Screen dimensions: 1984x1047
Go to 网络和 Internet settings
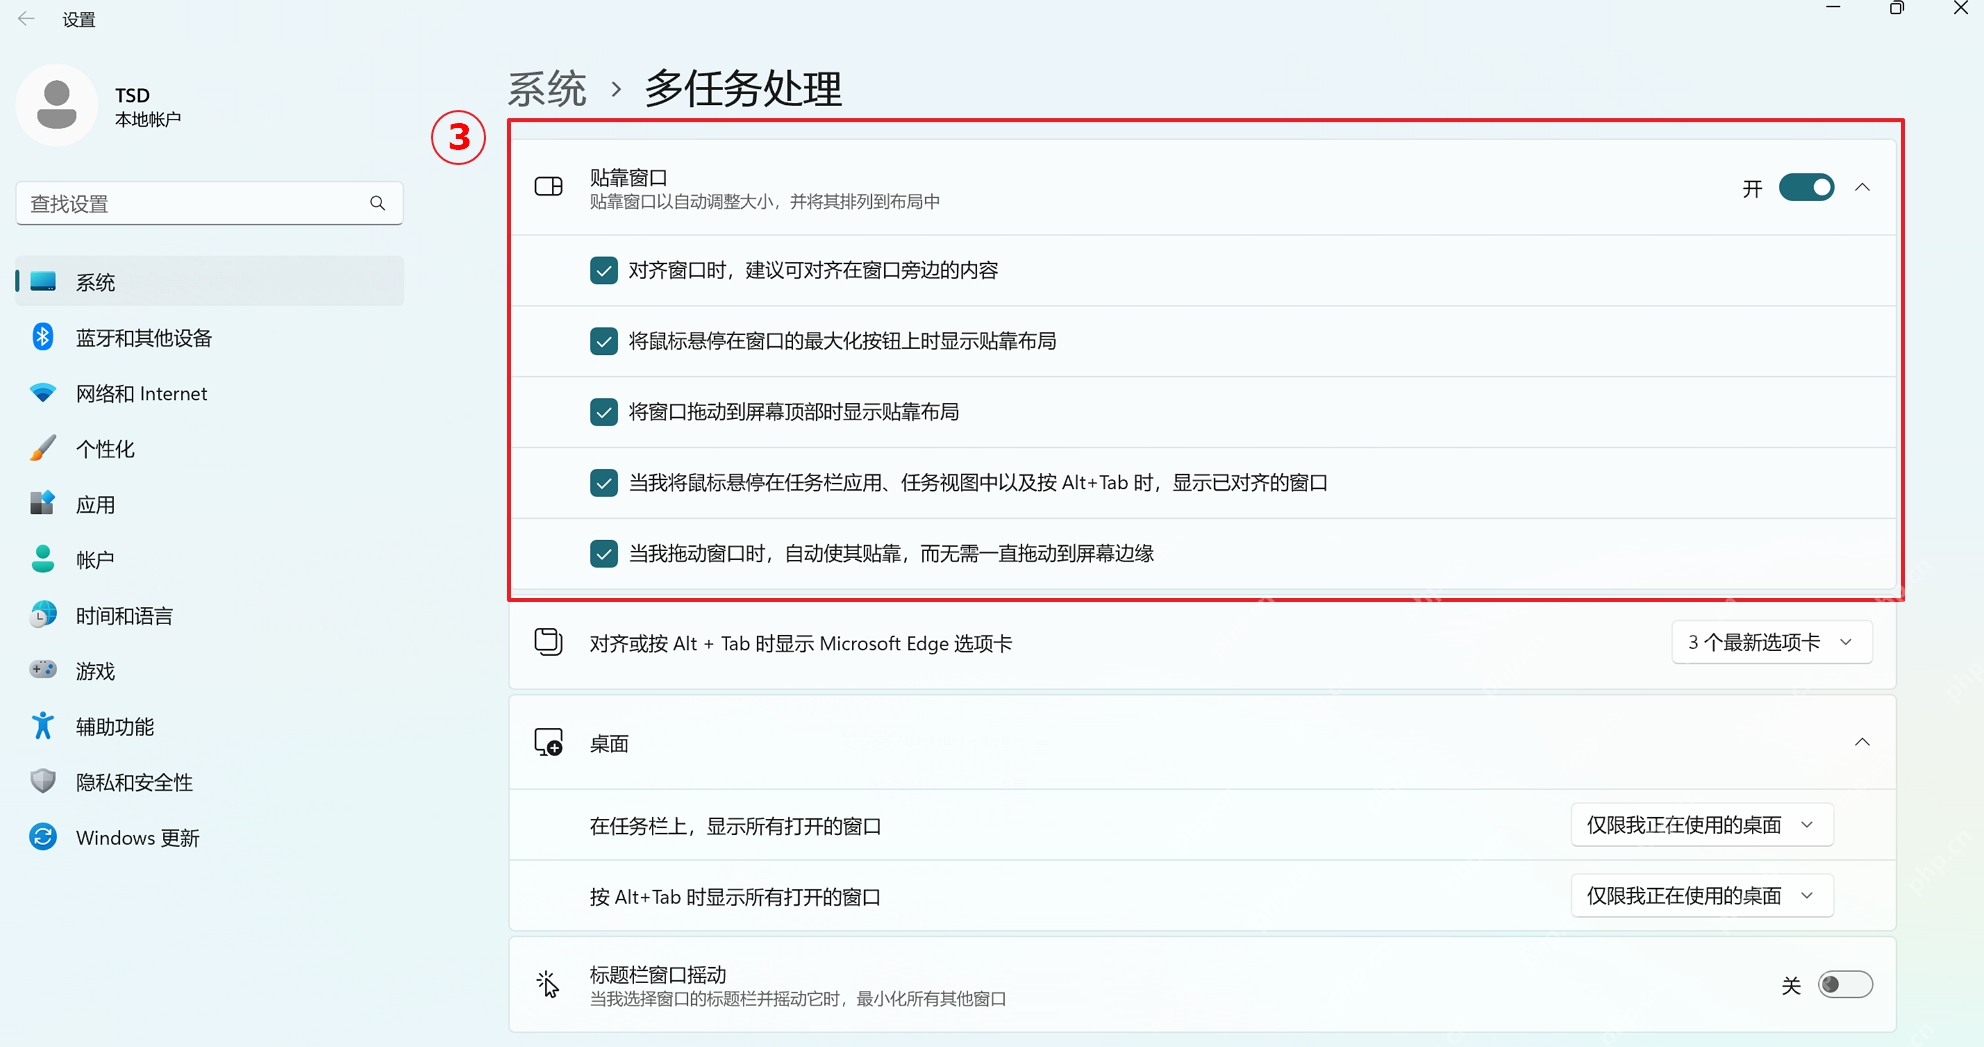pyautogui.click(x=210, y=393)
